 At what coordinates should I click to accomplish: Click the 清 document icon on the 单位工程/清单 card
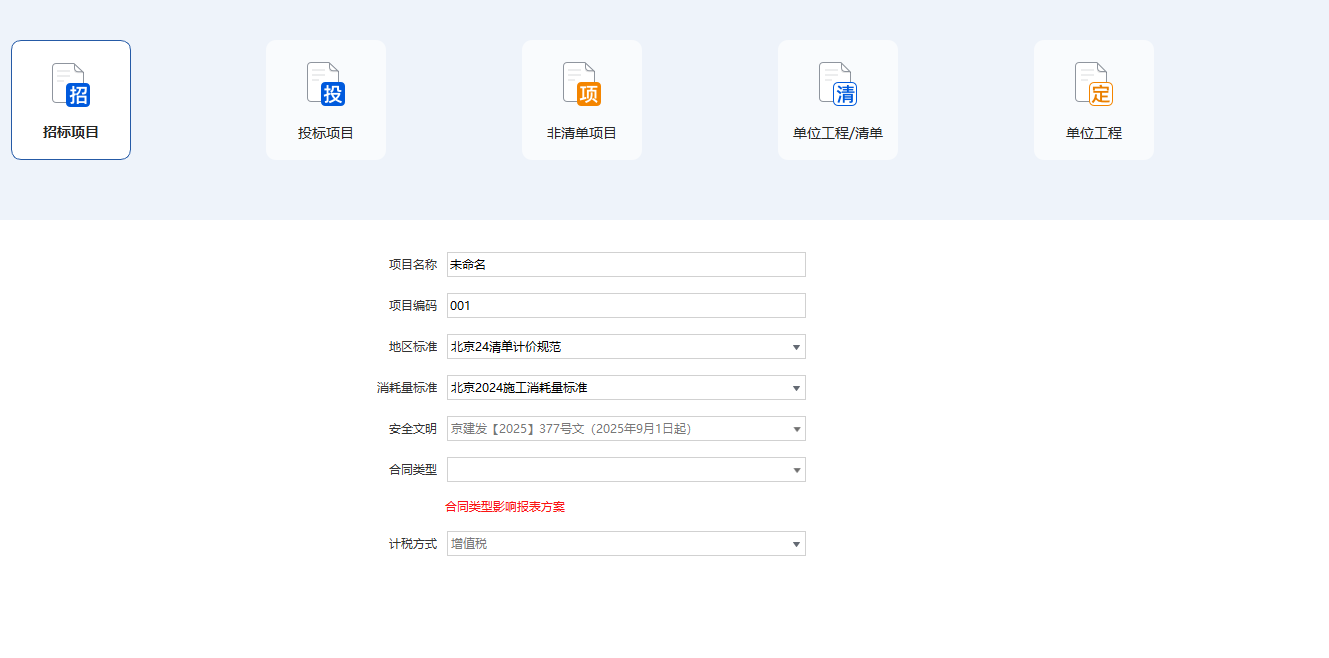coord(837,84)
